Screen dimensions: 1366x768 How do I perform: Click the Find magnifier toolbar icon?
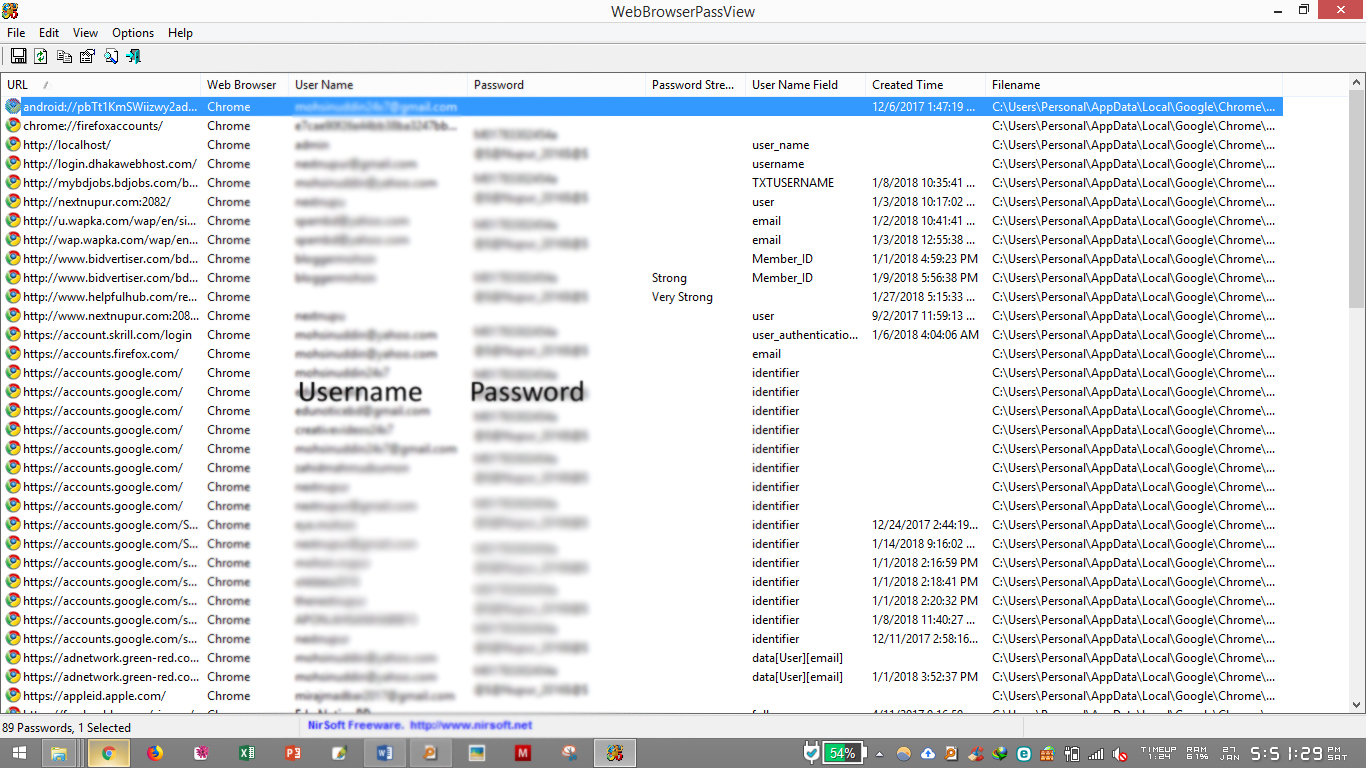click(x=110, y=56)
